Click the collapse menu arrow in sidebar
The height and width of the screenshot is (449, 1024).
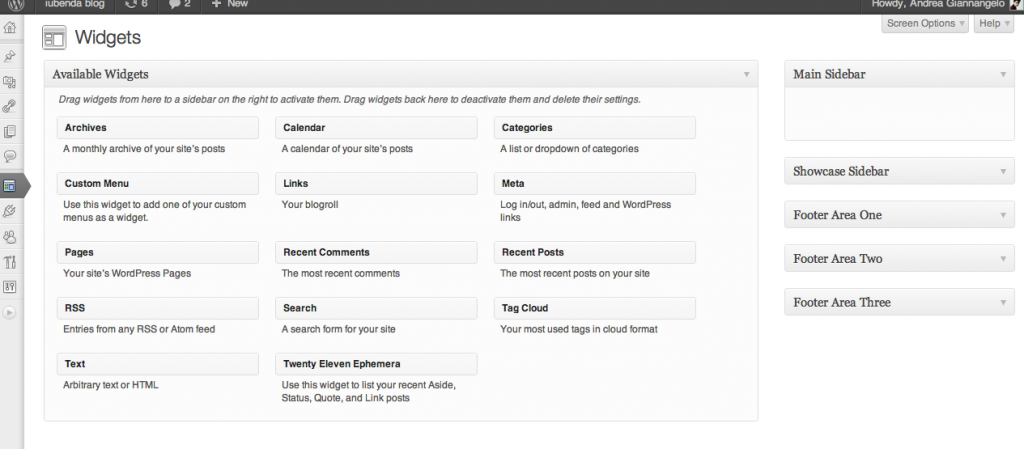point(10,312)
